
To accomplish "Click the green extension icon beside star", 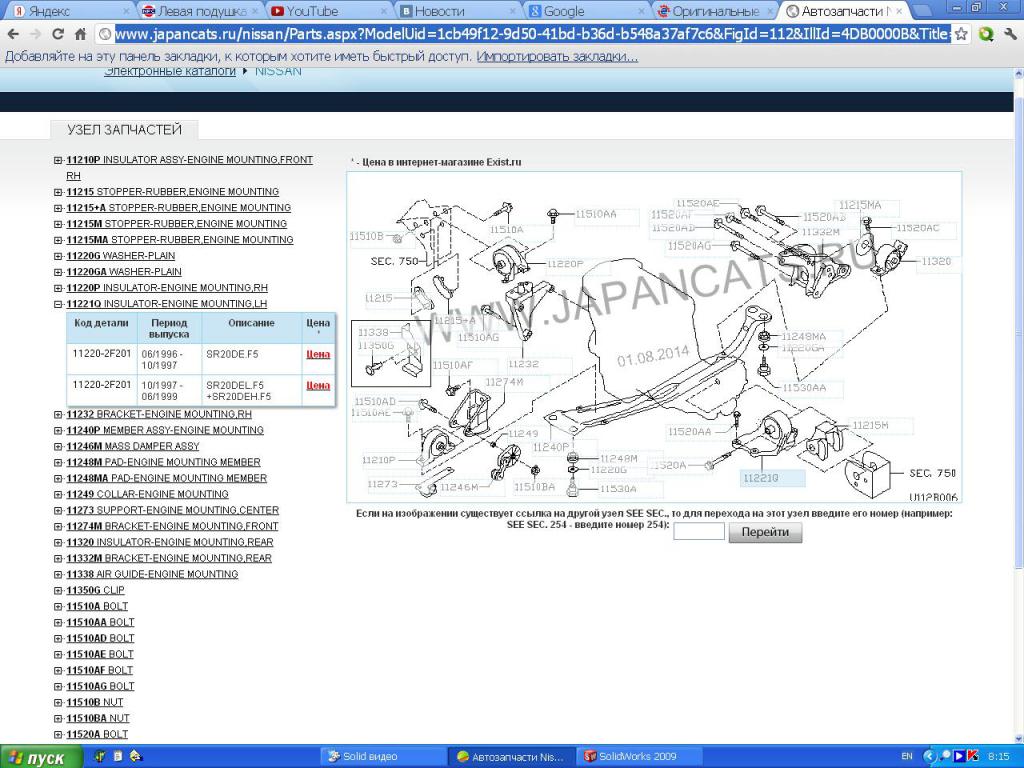I will [x=986, y=34].
